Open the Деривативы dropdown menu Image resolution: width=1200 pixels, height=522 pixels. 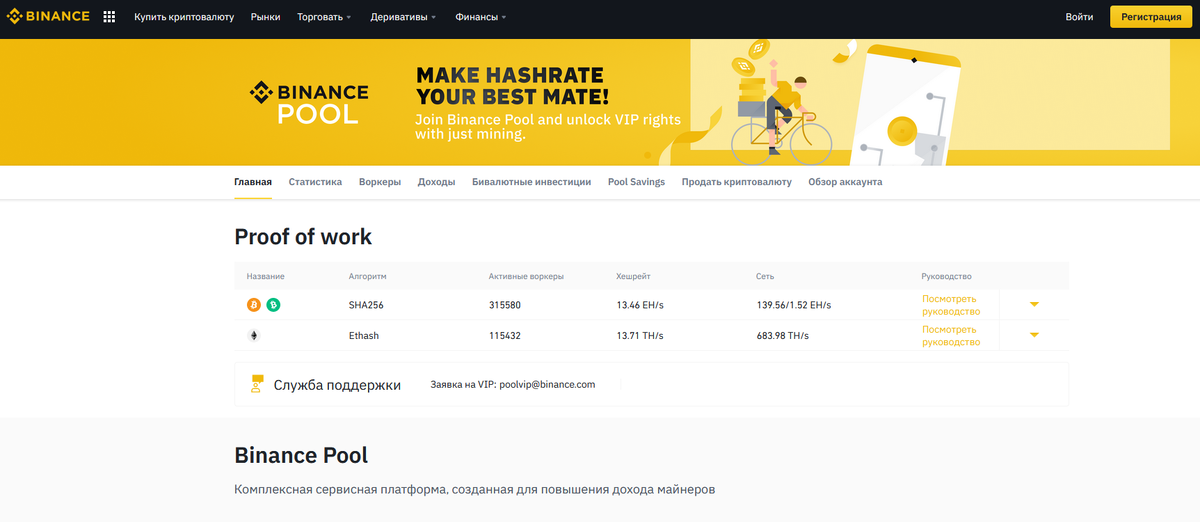tap(403, 17)
